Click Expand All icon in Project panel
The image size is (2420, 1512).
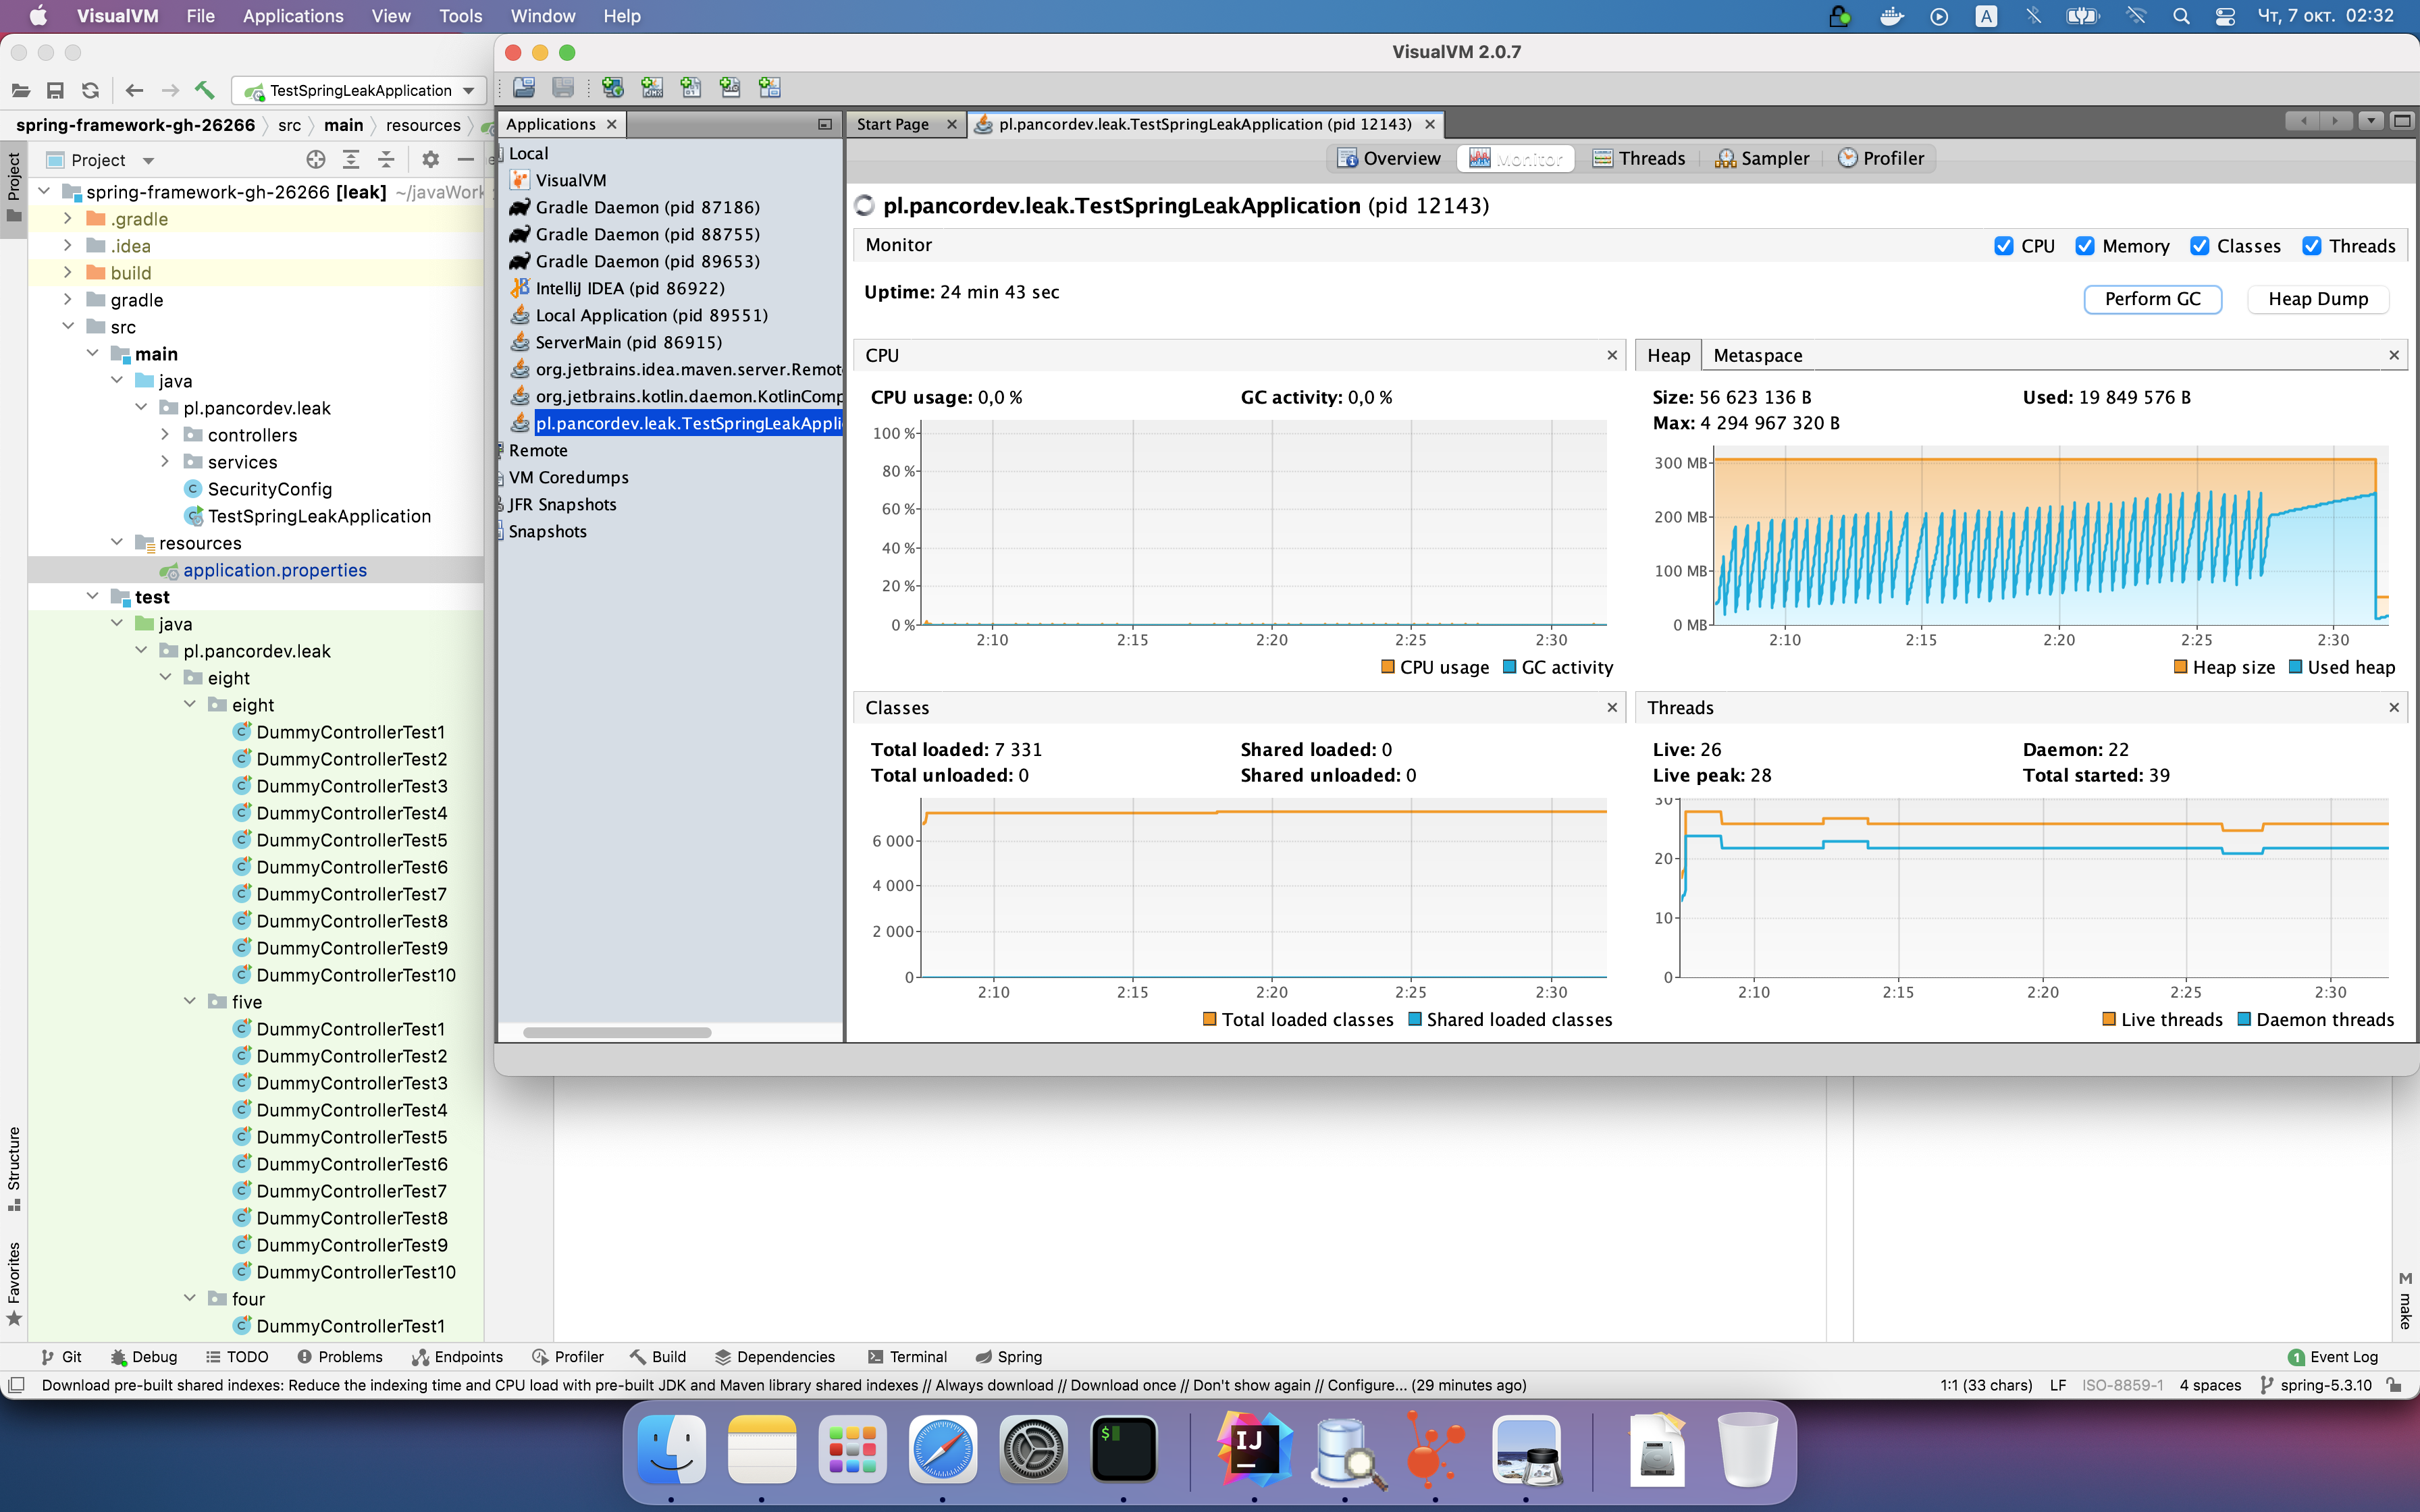coord(351,160)
